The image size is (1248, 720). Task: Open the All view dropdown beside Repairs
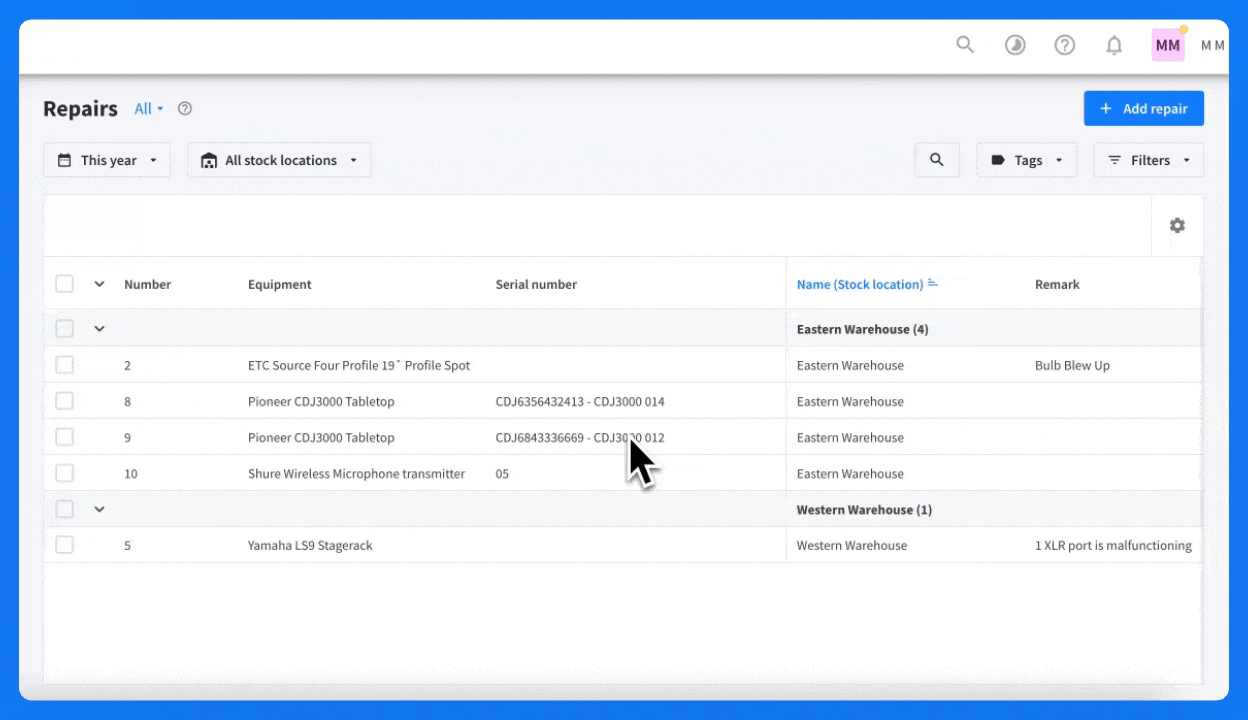pyautogui.click(x=149, y=109)
